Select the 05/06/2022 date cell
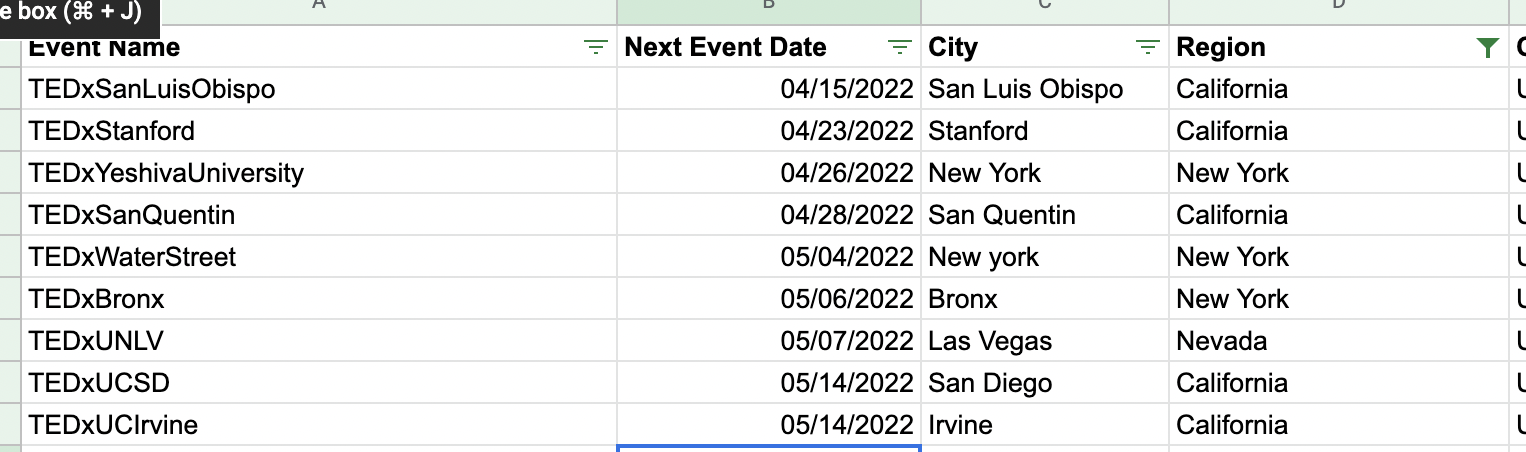This screenshot has height=452, width=1526. tap(769, 299)
